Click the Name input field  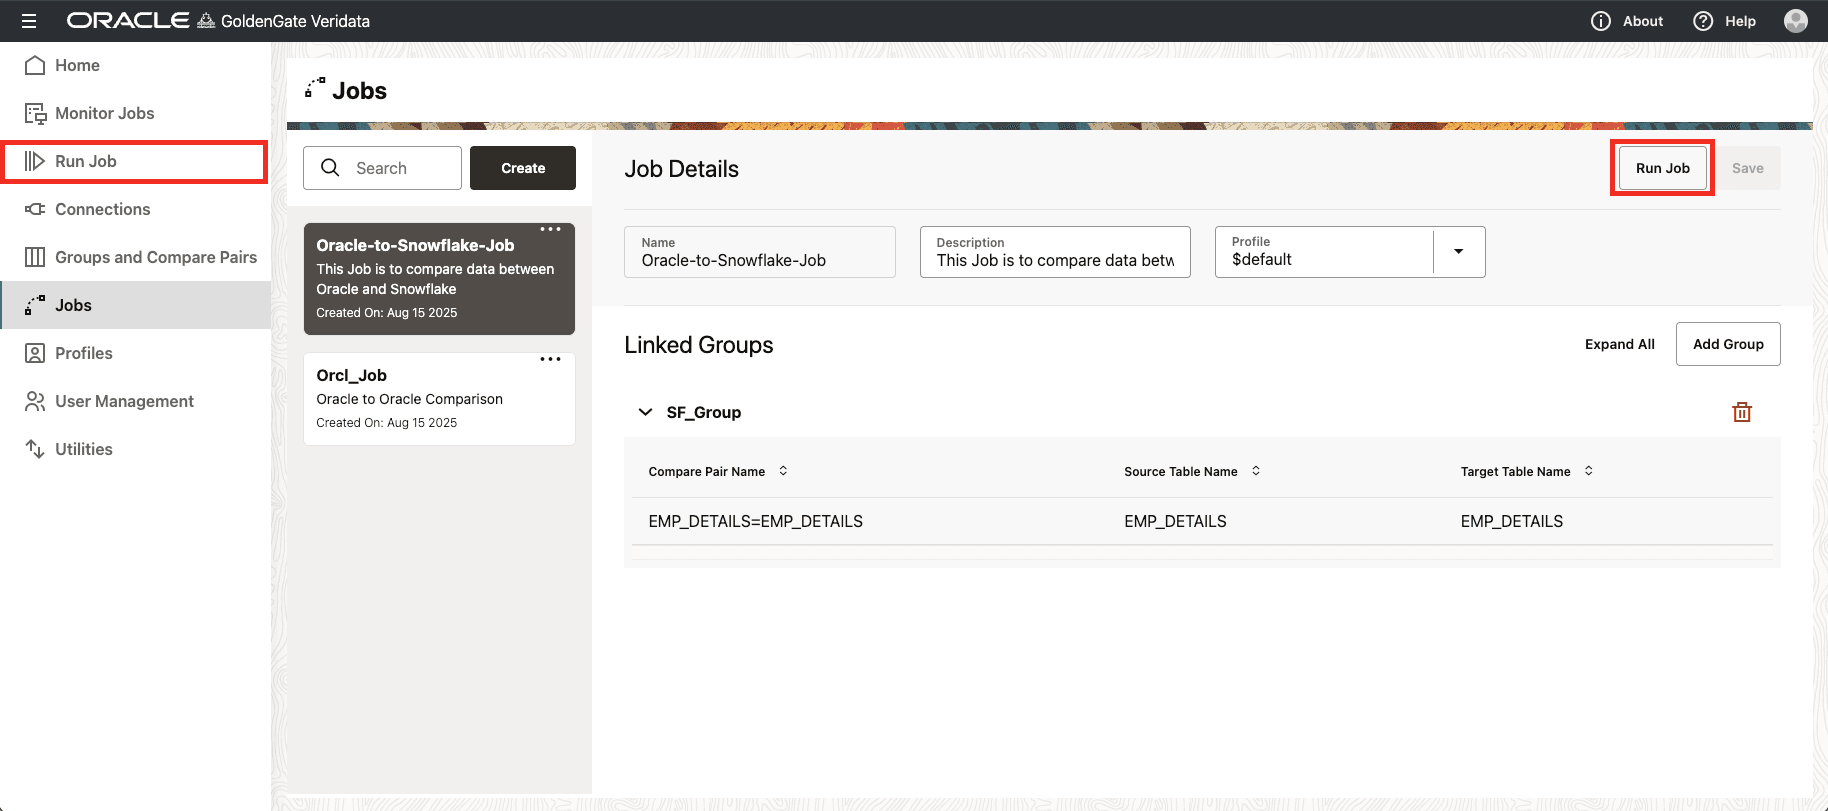point(760,252)
